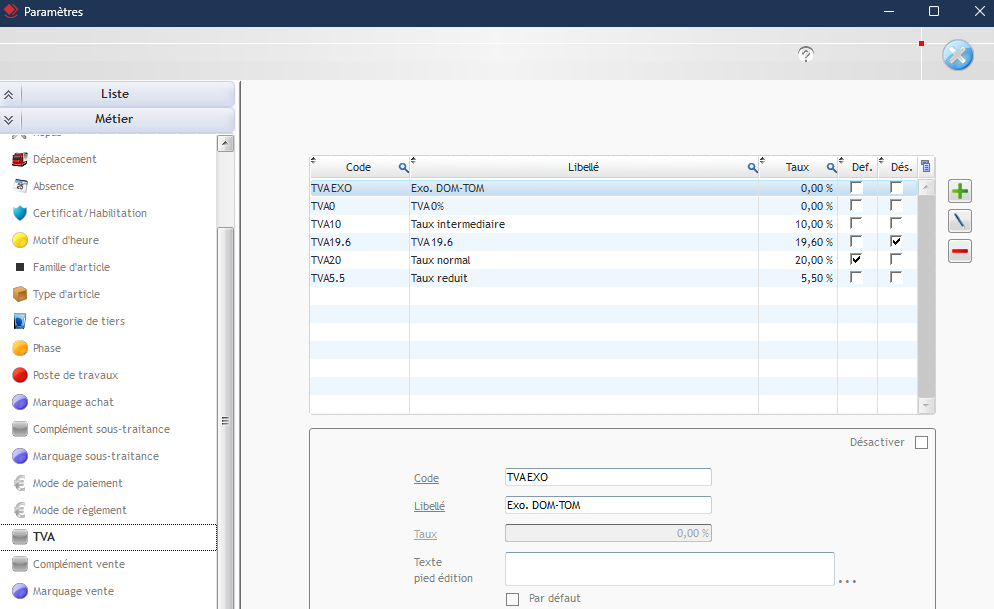Click the Code field label link

point(426,478)
